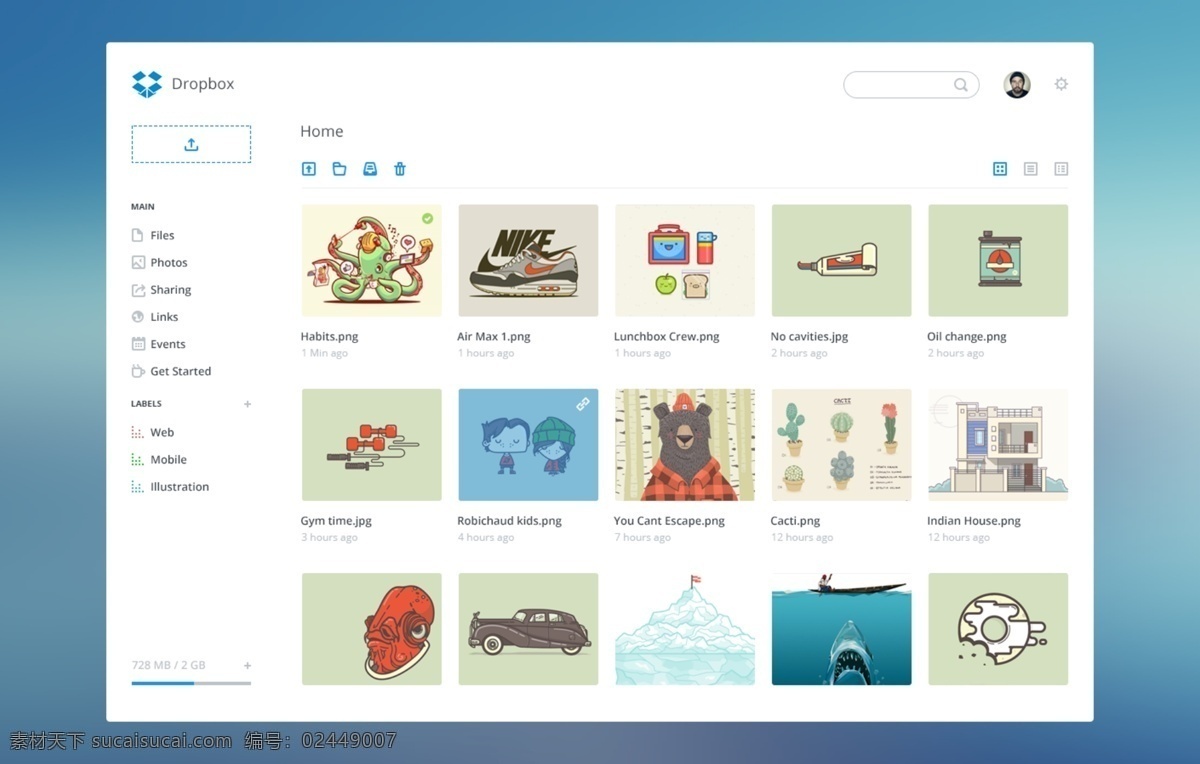Open the Air Max 1.png thumbnail
The height and width of the screenshot is (764, 1200).
click(x=528, y=261)
